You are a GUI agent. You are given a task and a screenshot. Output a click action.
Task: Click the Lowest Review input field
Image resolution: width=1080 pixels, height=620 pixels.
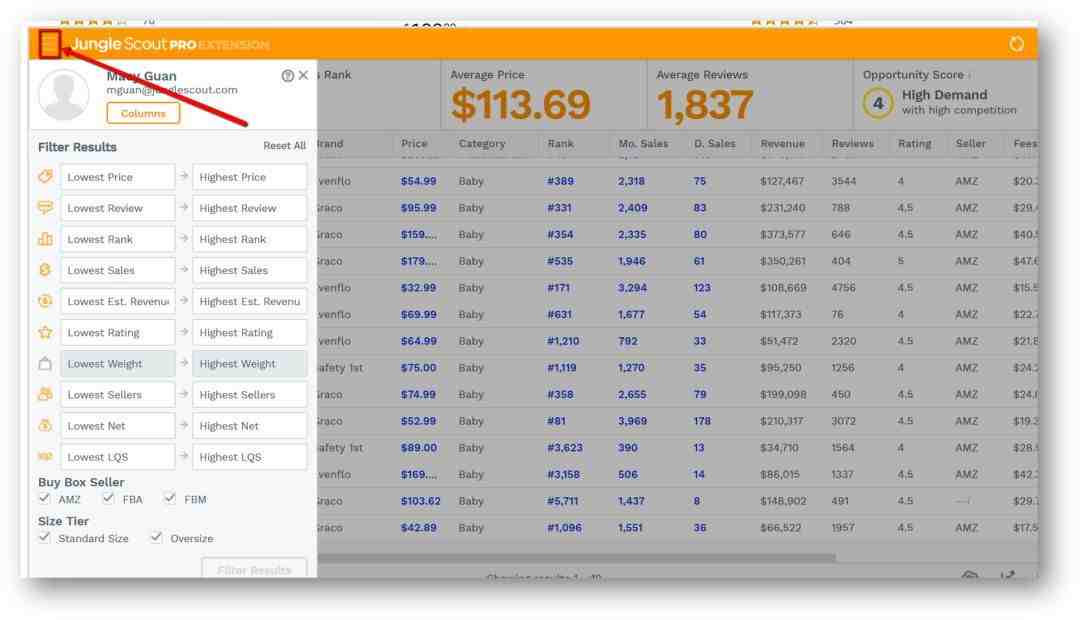tap(117, 208)
